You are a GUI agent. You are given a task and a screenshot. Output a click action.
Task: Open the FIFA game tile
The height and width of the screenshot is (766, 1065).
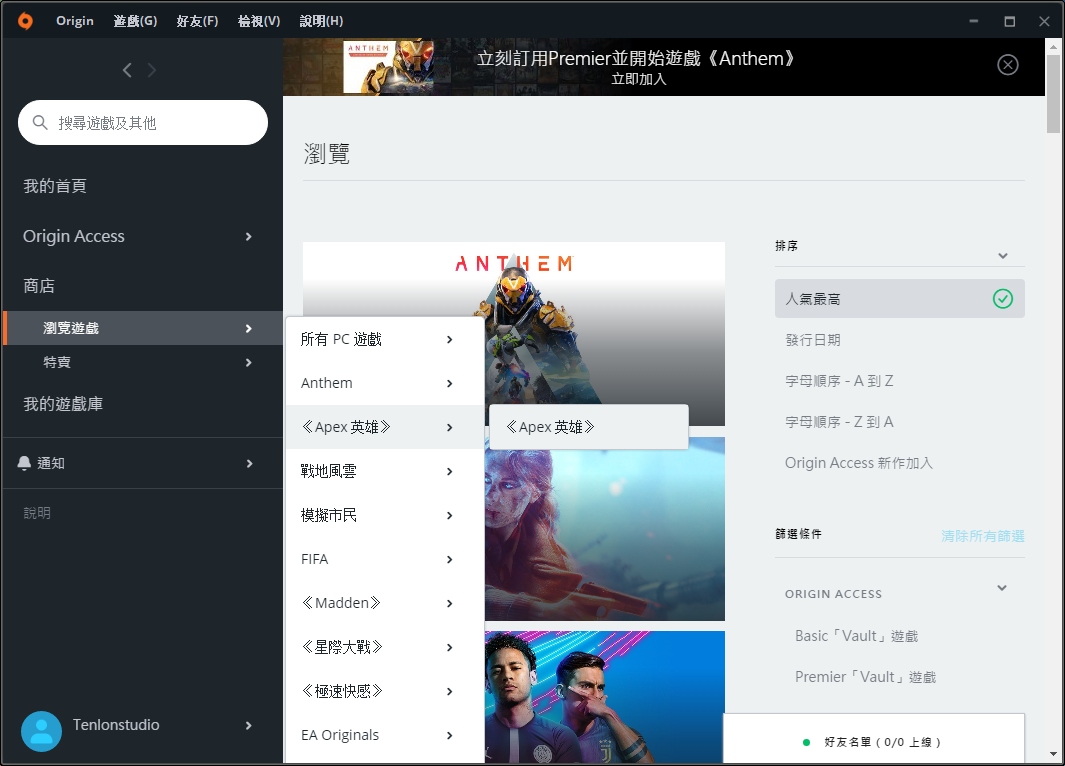click(x=604, y=697)
